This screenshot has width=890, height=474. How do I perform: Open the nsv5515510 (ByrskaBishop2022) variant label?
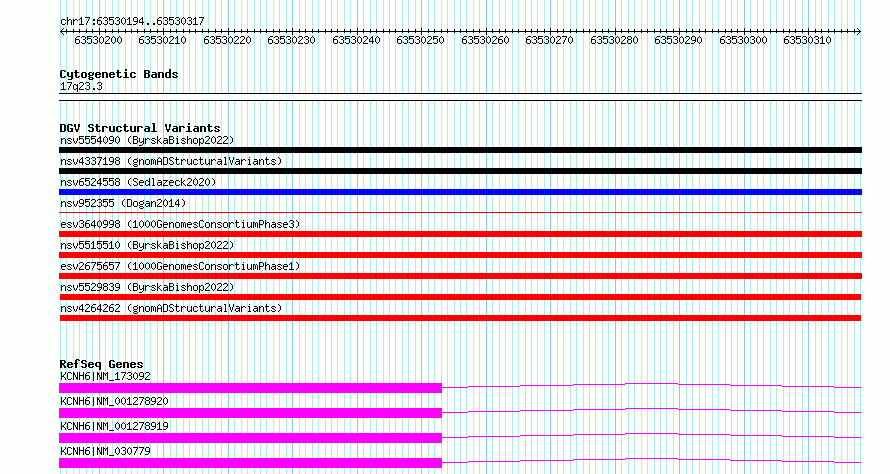147,245
